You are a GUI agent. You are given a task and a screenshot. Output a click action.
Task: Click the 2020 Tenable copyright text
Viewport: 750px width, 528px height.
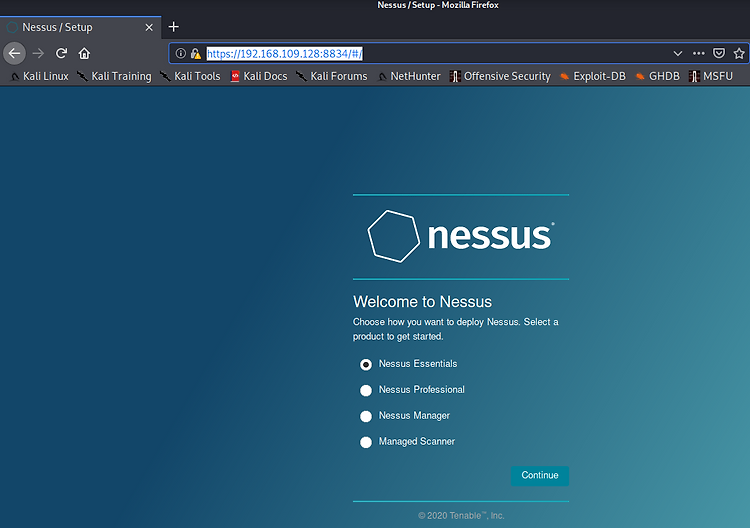tap(461, 516)
